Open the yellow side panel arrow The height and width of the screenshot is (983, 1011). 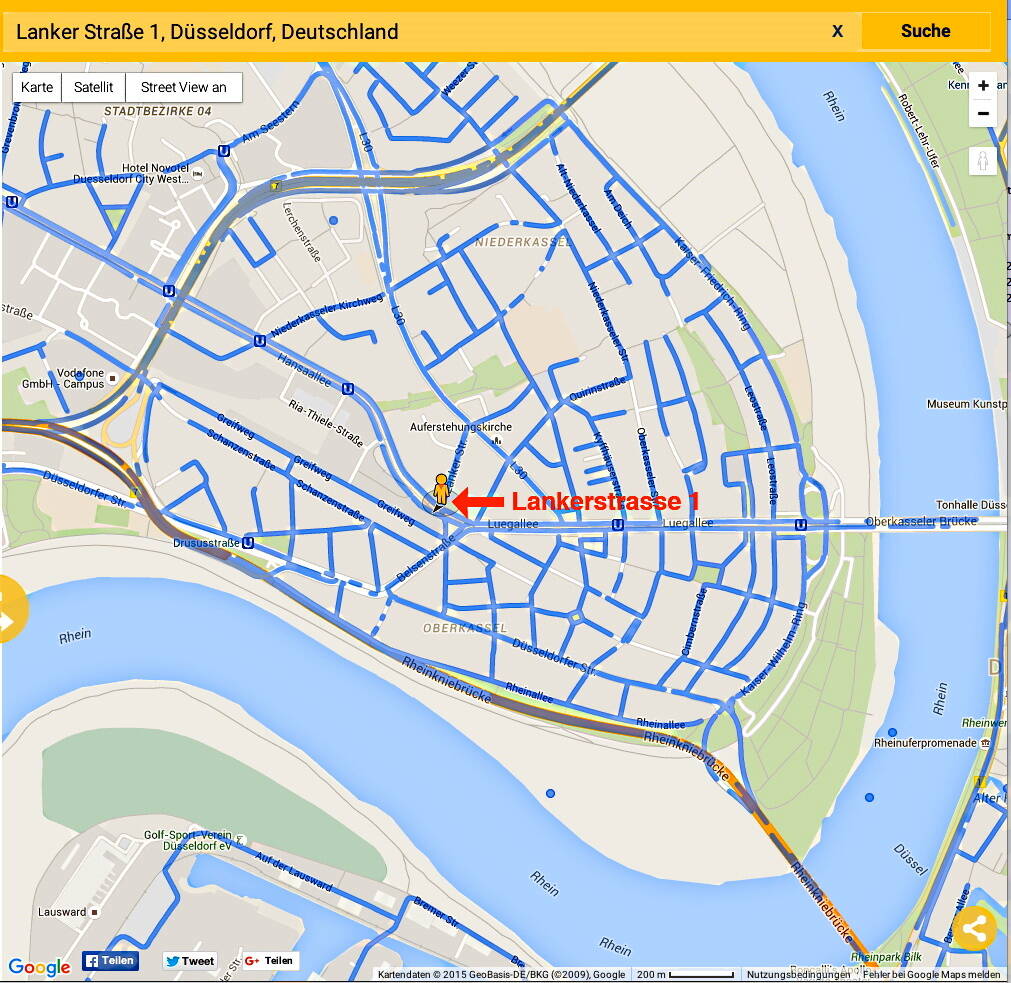click(10, 609)
